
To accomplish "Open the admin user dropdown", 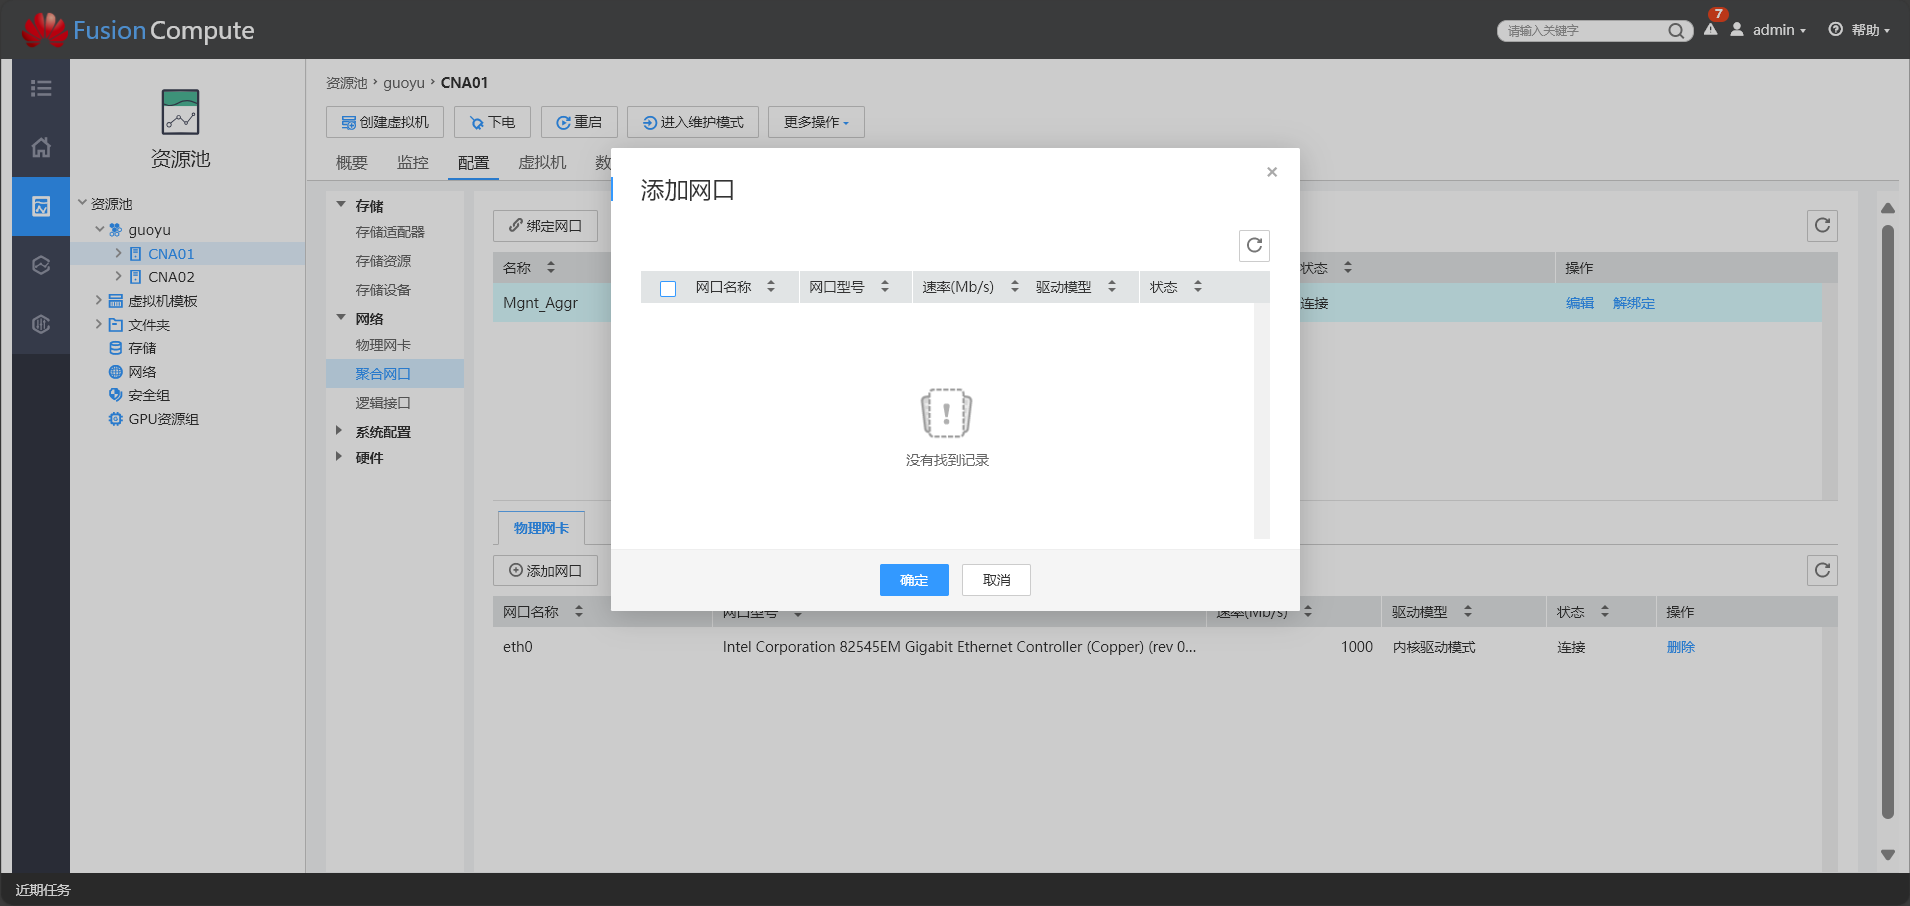I will pyautogui.click(x=1779, y=30).
